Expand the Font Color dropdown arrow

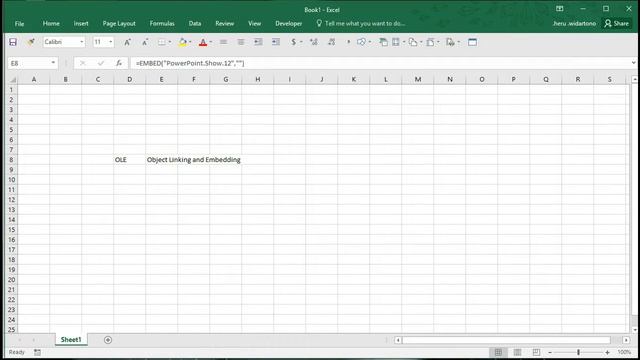[x=211, y=42]
